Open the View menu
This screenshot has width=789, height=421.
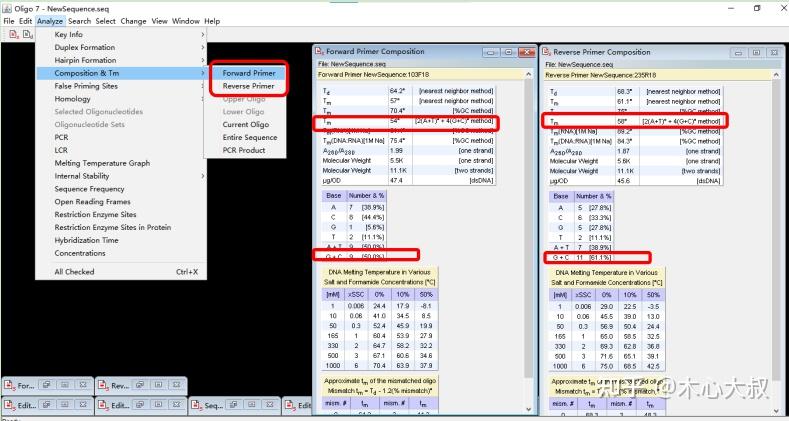tap(160, 21)
